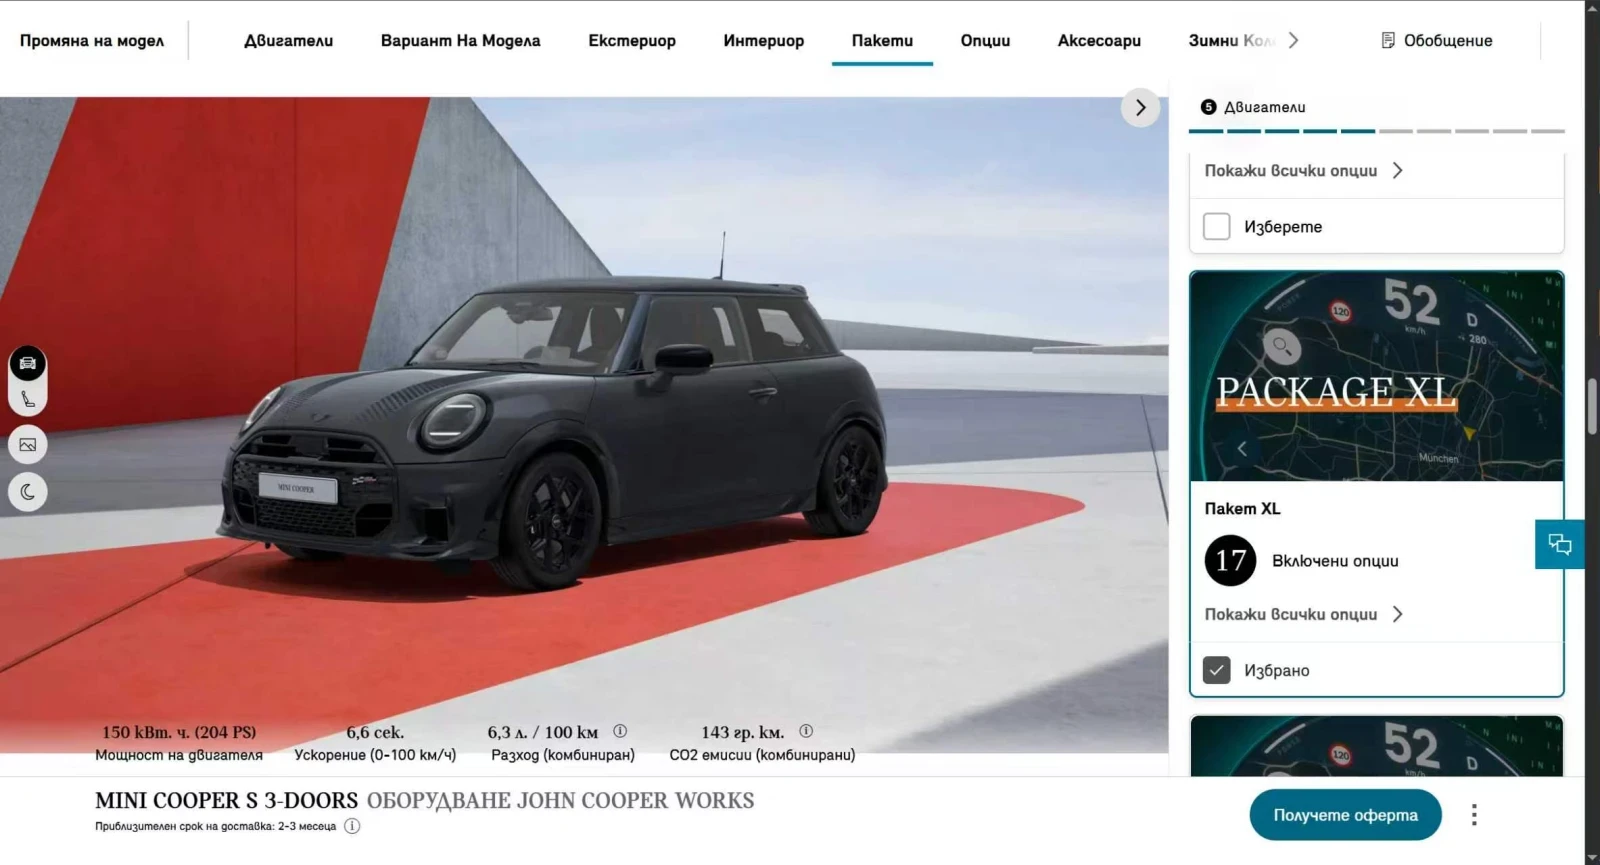The height and width of the screenshot is (865, 1600).
Task: Open the three-dot more options menu
Action: 1474,815
